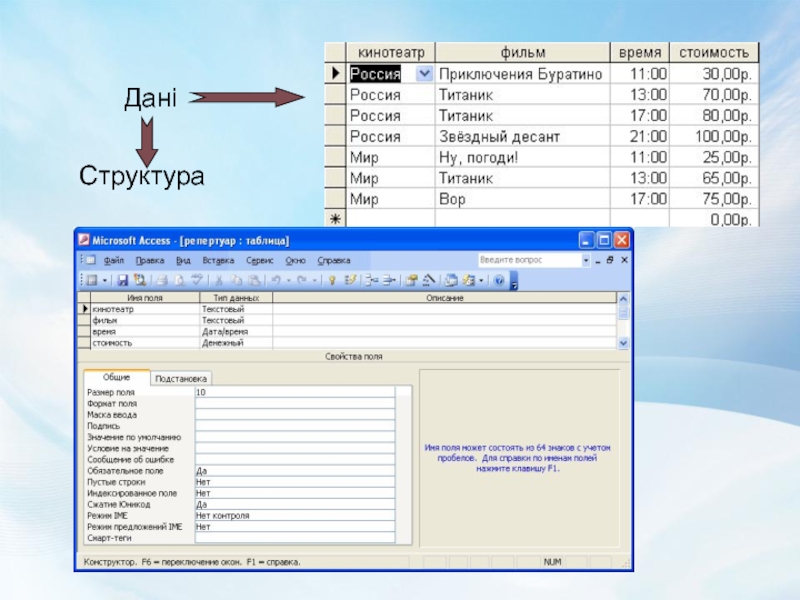
Task: Click the Save icon in the toolbar
Action: tap(123, 281)
